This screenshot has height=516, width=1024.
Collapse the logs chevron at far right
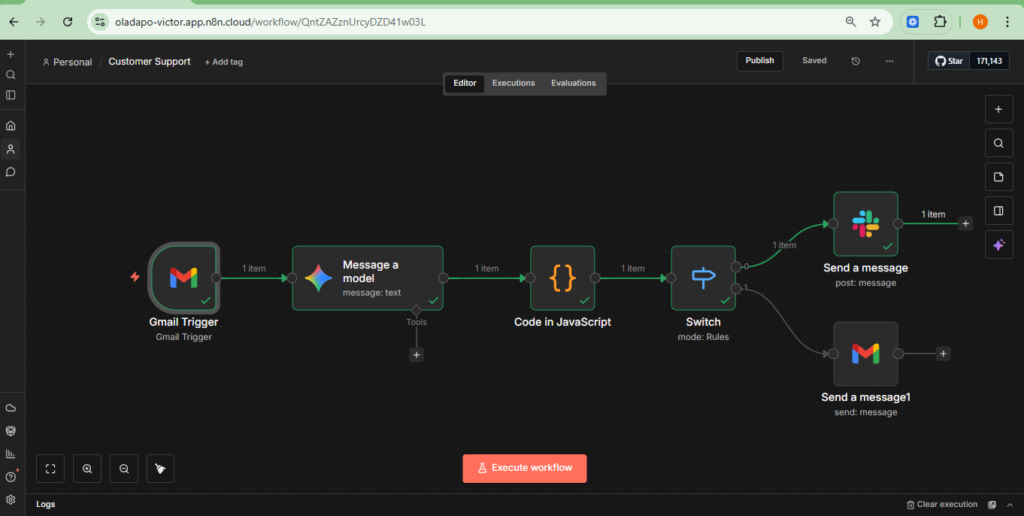1011,504
